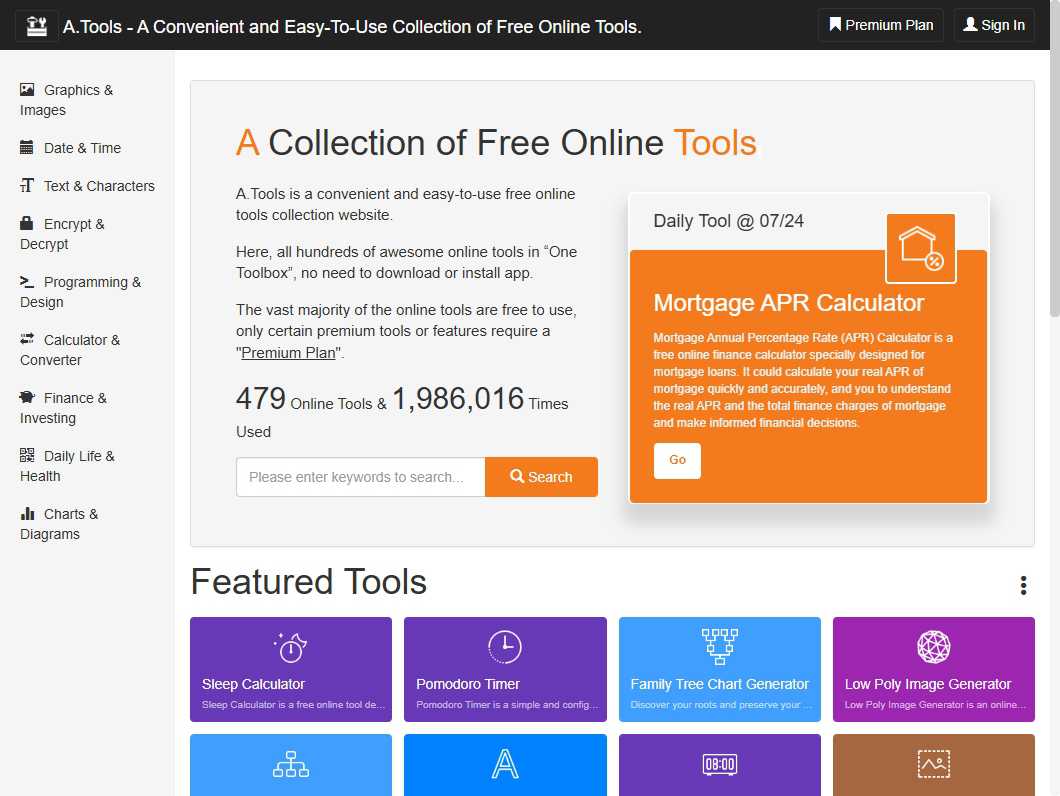1060x796 pixels.
Task: Open the Programming & Design category
Action: [x=80, y=292]
